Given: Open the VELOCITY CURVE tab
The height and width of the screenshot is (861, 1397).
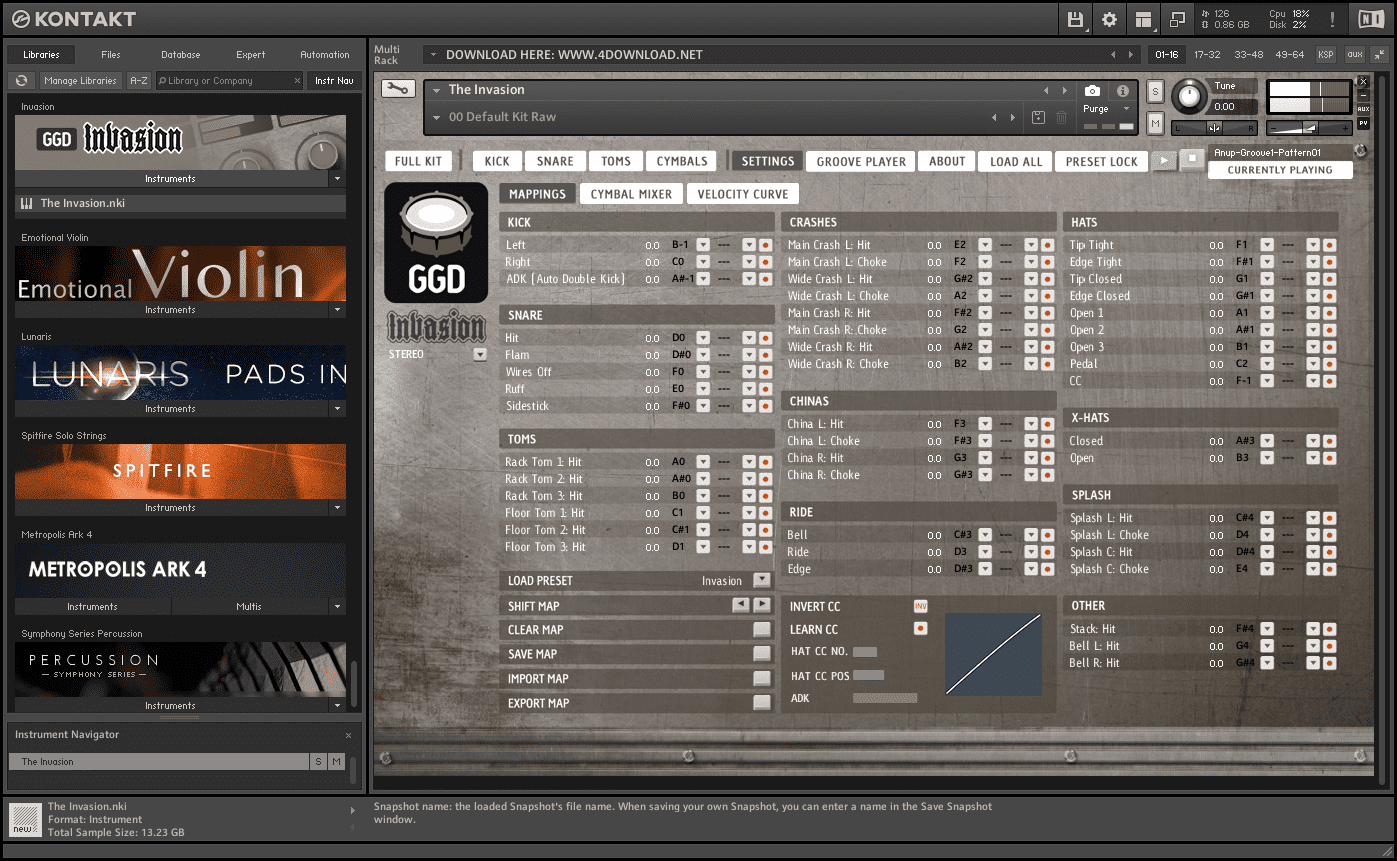Looking at the screenshot, I should click(743, 194).
